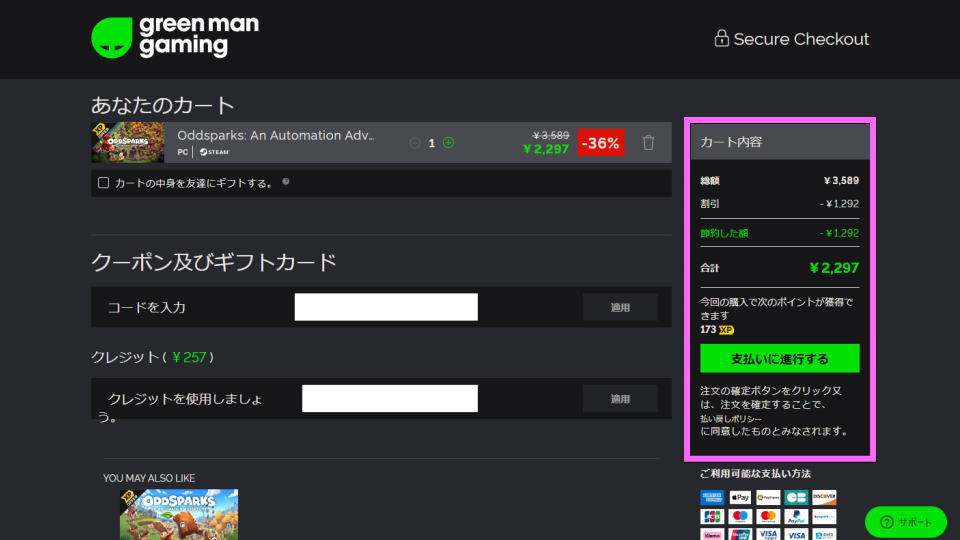Image resolution: width=960 pixels, height=540 pixels.
Task: Show gift option help tooltip icon
Action: (x=286, y=182)
